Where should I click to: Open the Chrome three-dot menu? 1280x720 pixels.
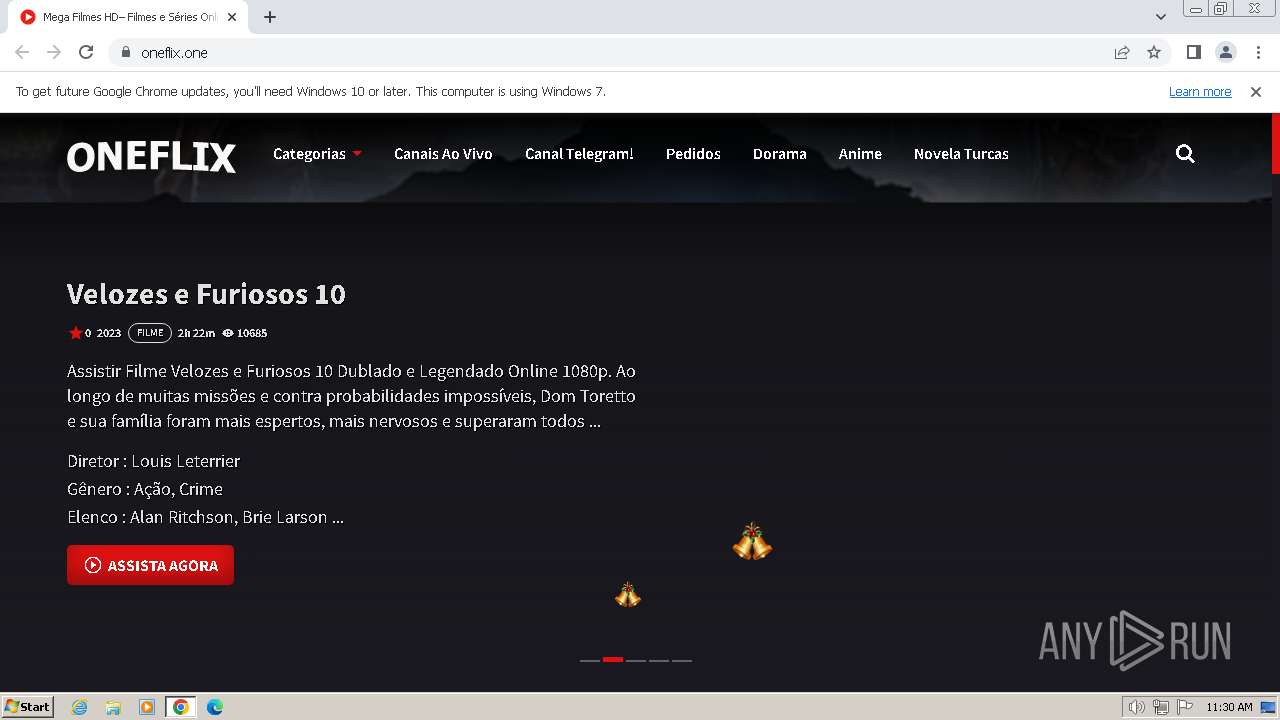point(1257,52)
